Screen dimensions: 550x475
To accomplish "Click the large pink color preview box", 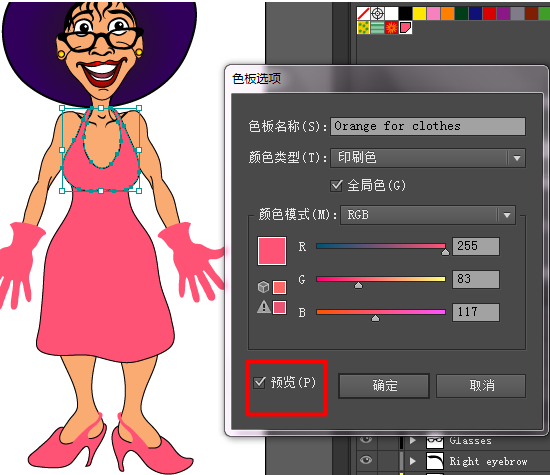I will 272,251.
